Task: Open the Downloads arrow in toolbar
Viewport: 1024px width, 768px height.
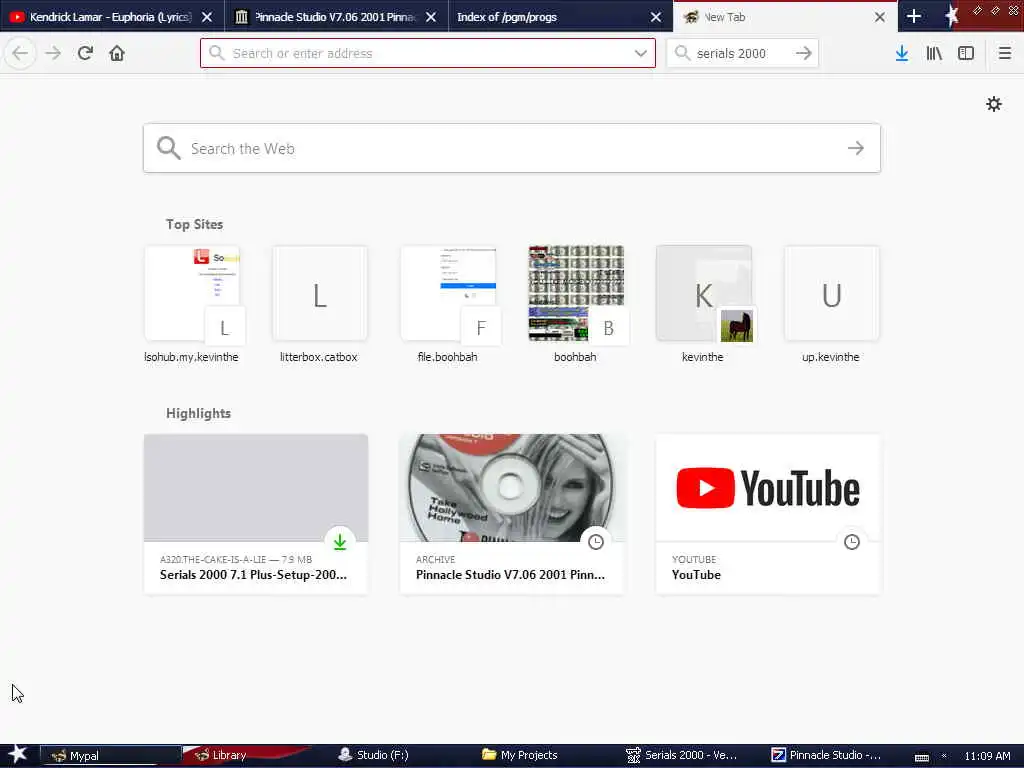Action: [x=902, y=53]
